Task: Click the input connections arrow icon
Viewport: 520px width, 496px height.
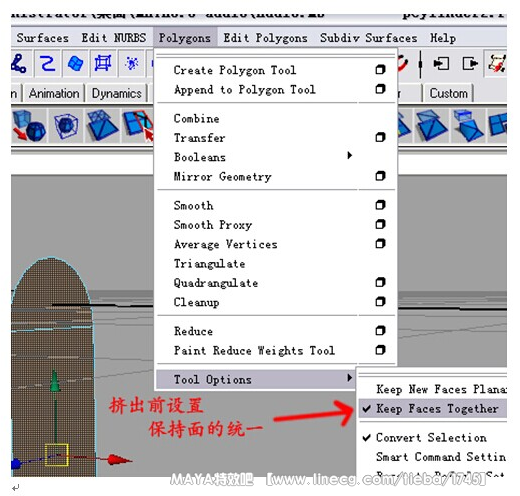Action: [441, 63]
